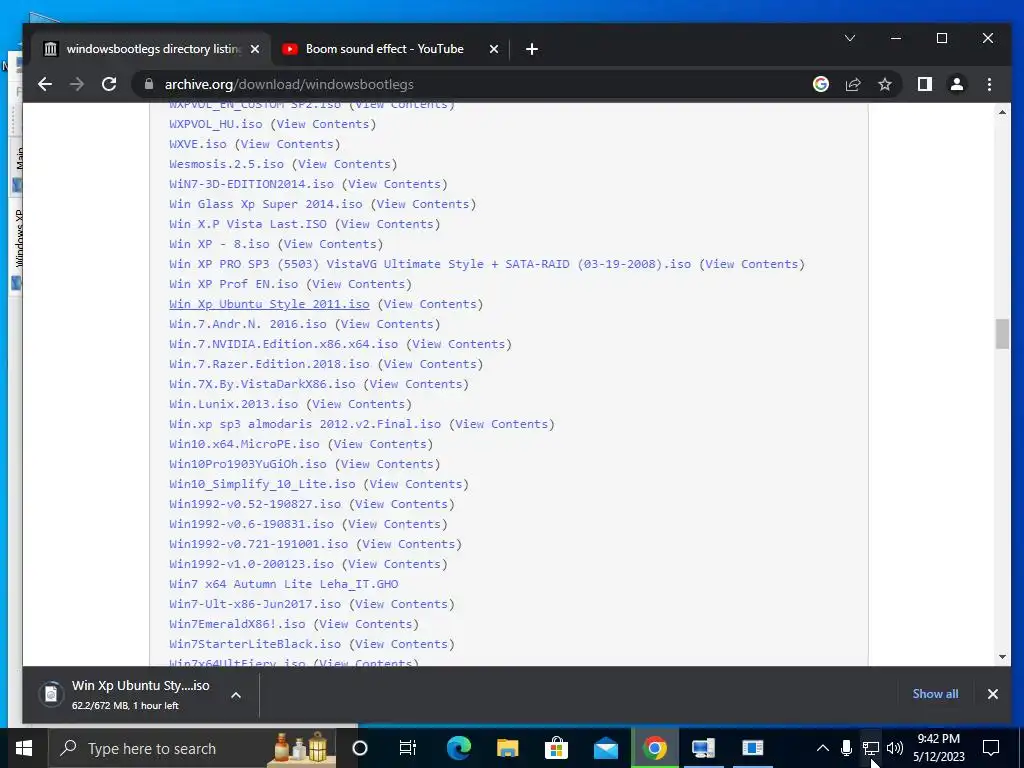Close the windowsbootlegs directory tab
Viewport: 1024px width, 768px height.
coord(255,49)
